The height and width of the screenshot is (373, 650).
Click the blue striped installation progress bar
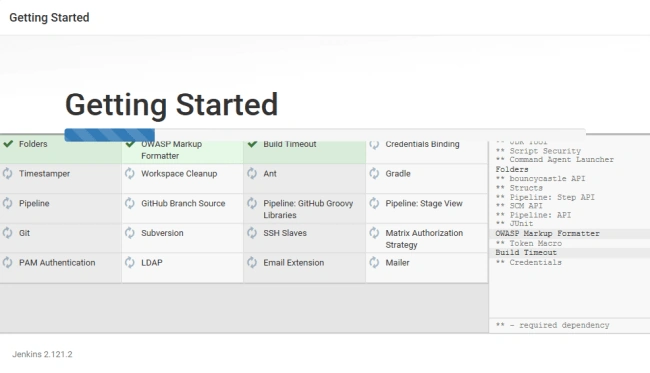(x=109, y=135)
